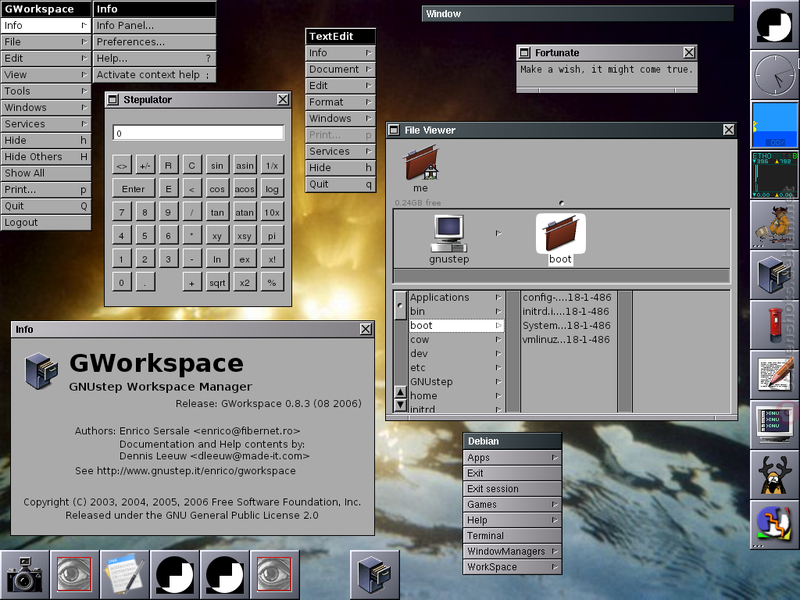Image resolution: width=800 pixels, height=600 pixels.
Task: Expand the WindowManagers submenu arrow
Action: (555, 551)
